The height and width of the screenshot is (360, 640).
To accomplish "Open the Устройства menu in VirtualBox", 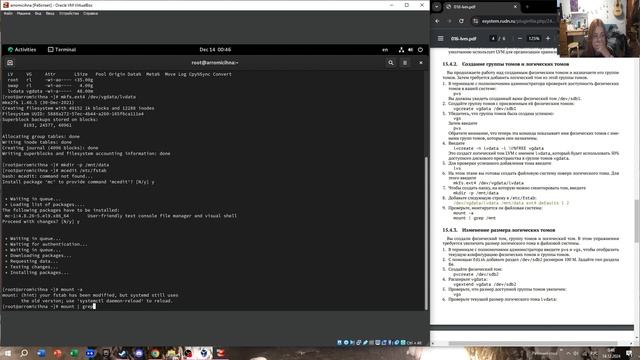I will point(69,13).
